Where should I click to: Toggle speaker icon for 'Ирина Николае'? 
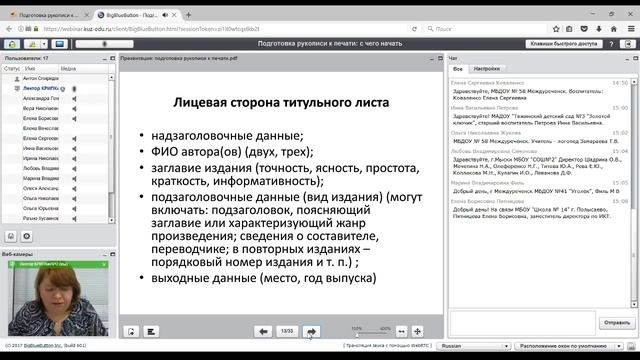click(74, 158)
